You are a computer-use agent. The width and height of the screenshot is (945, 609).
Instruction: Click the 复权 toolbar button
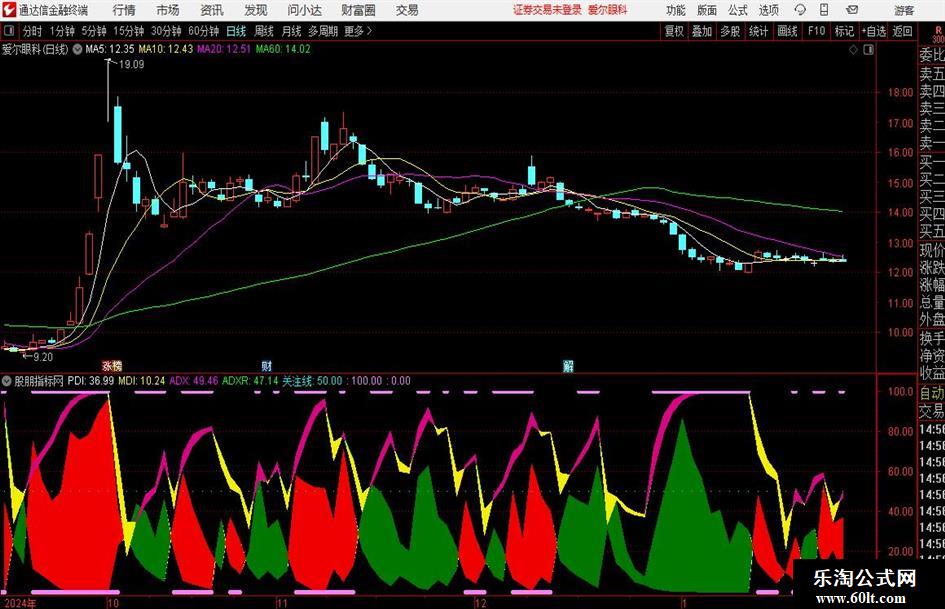coord(674,31)
